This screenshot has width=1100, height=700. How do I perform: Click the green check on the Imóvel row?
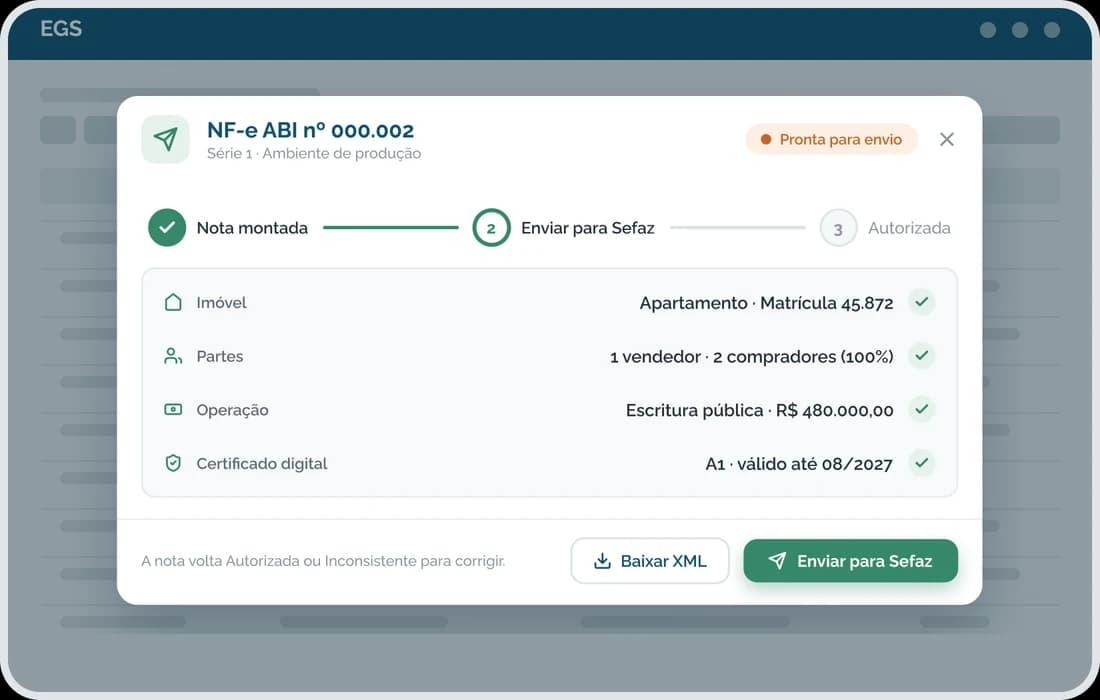point(921,302)
